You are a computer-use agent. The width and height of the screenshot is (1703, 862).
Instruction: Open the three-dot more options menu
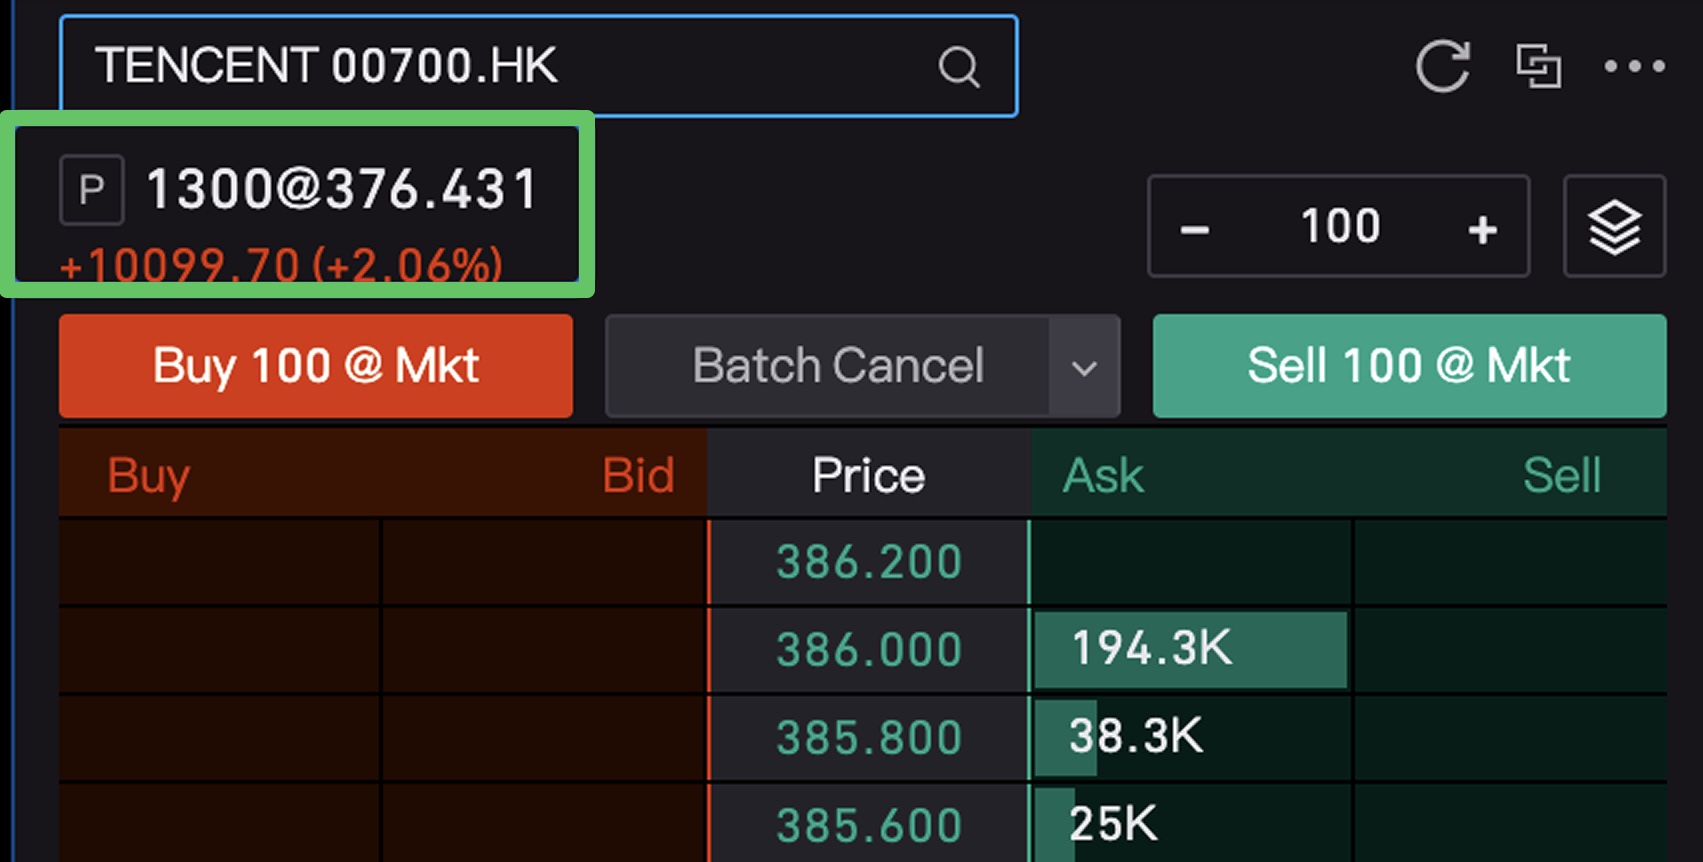tap(1634, 67)
